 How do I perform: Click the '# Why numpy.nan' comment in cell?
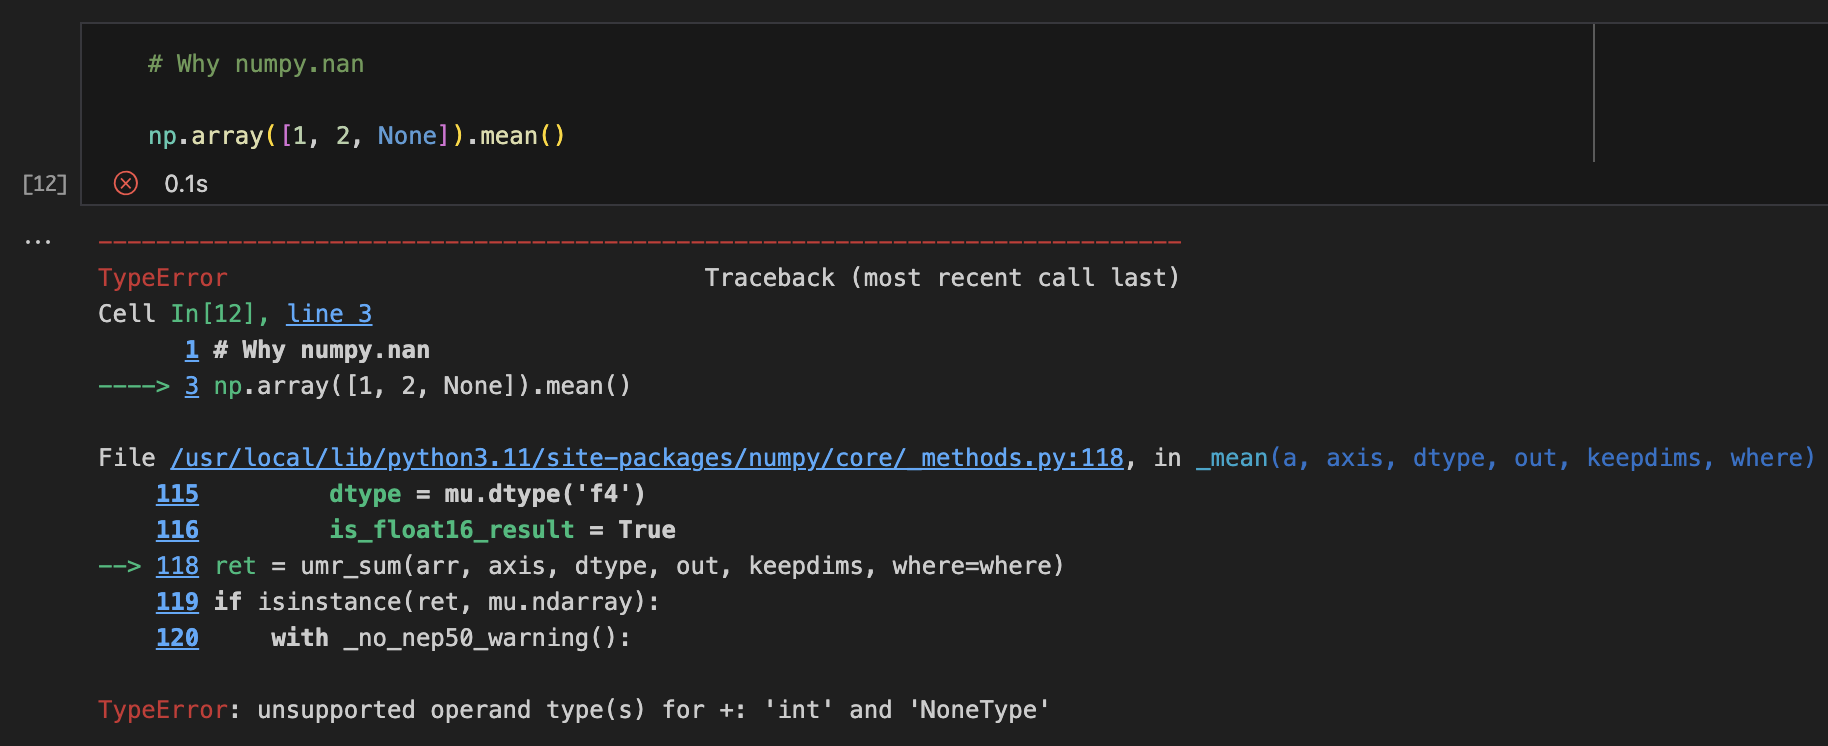pos(256,64)
